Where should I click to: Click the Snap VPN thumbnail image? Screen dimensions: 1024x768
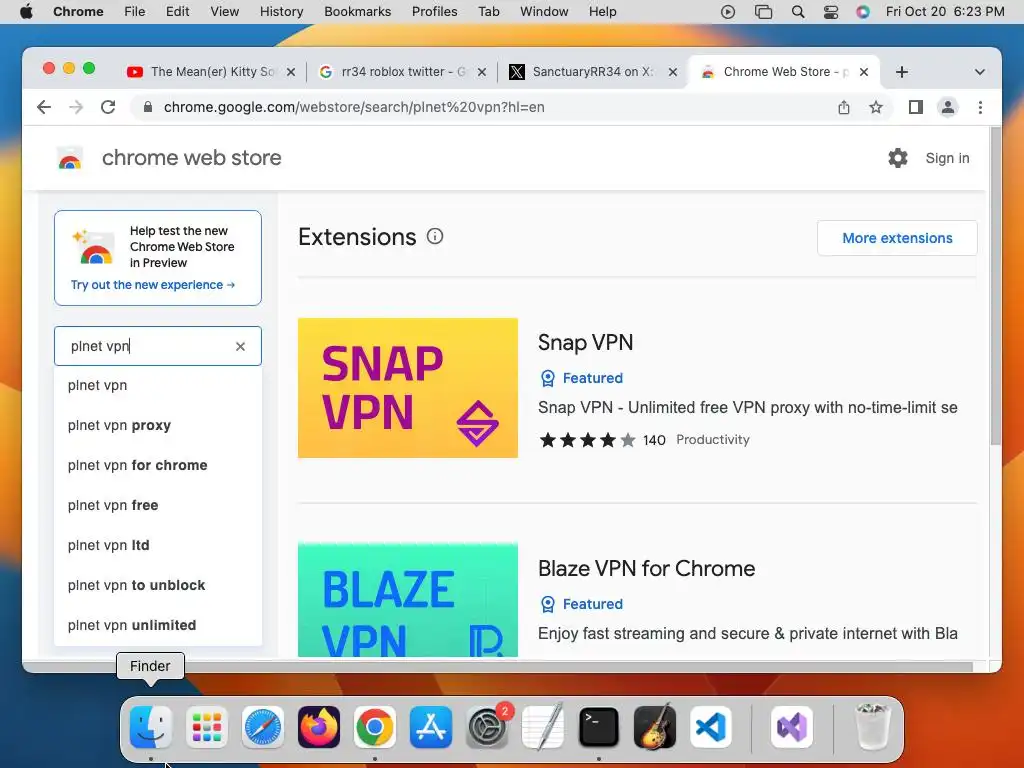click(408, 388)
